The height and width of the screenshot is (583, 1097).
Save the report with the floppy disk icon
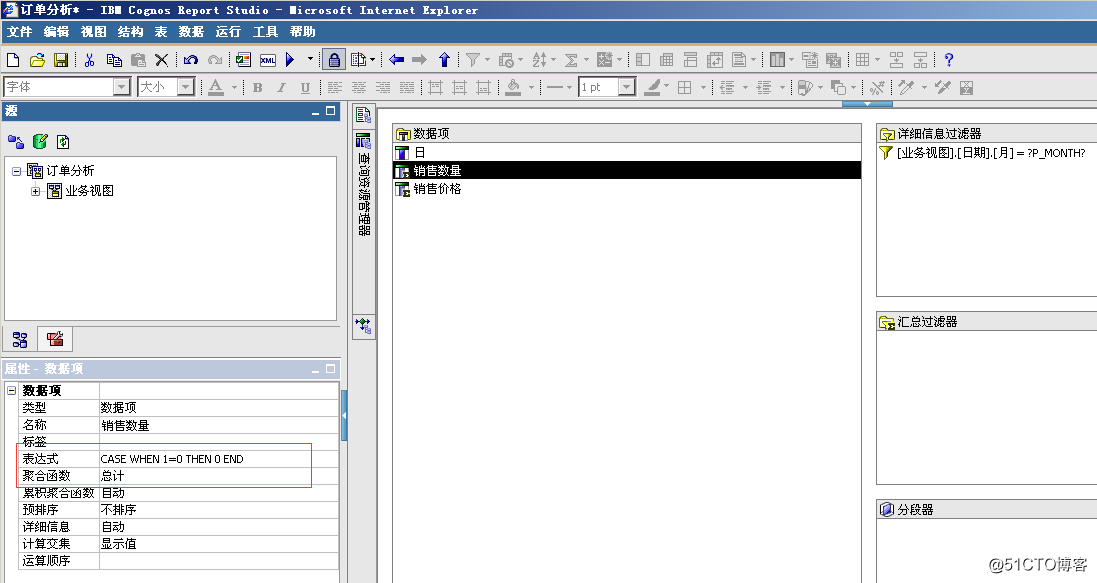(61, 60)
